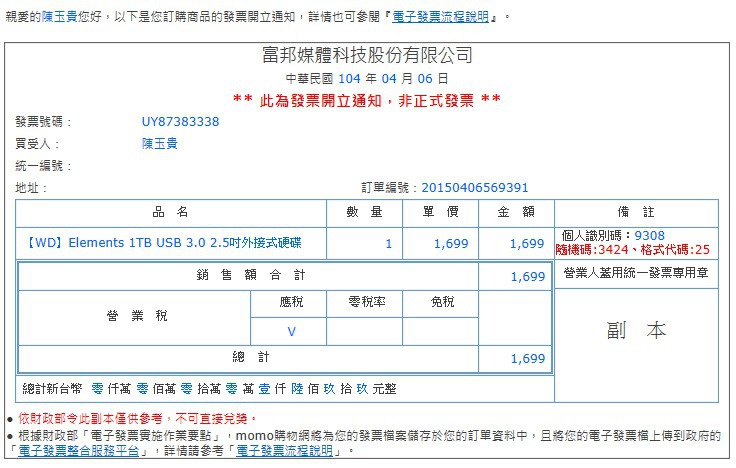The width and height of the screenshot is (736, 468).
Task: Click the 買受人 label
Action: pyautogui.click(x=38, y=144)
